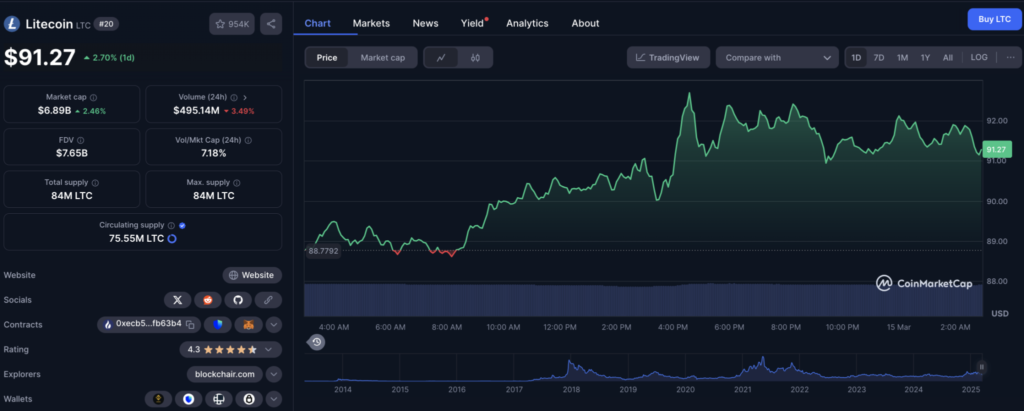1024x411 pixels.
Task: Open Litecoin's Reddit social link
Action: coord(208,299)
